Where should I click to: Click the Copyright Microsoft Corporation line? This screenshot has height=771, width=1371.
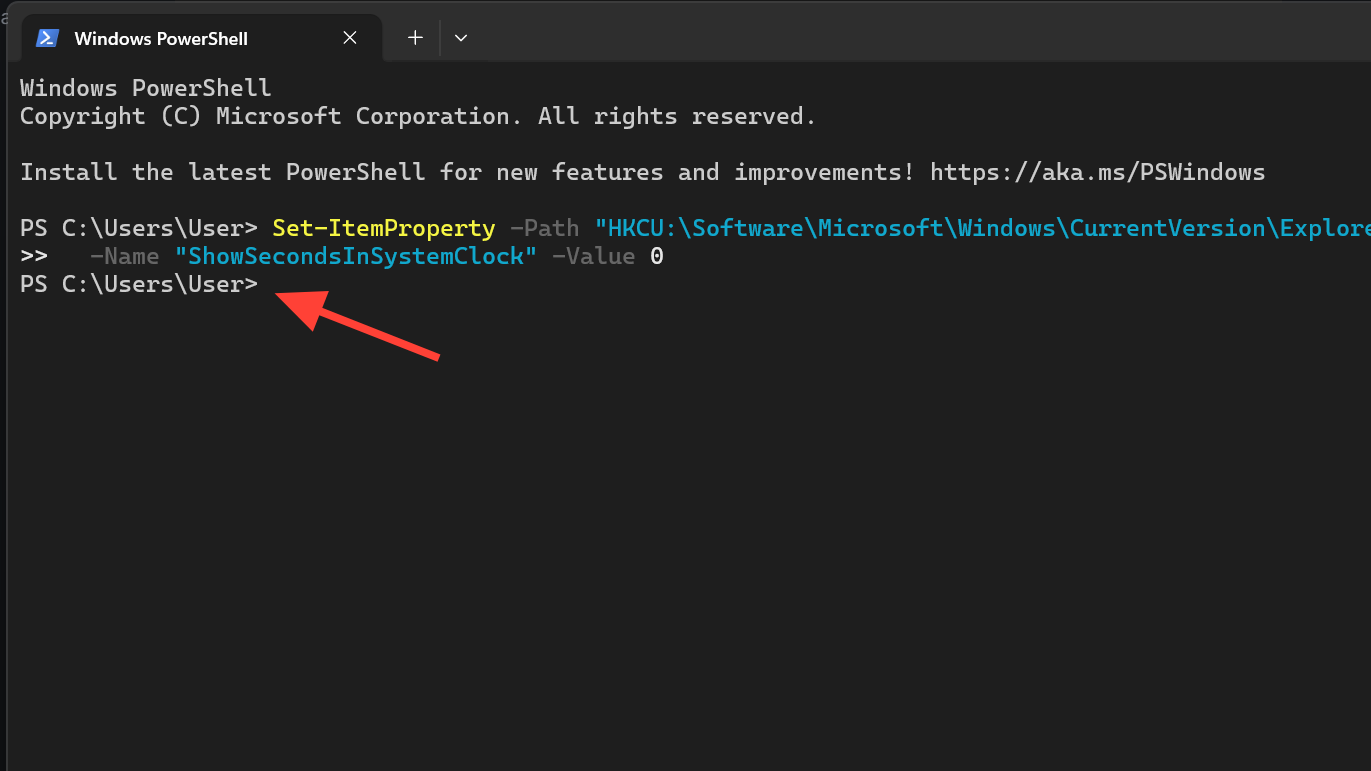(x=418, y=116)
